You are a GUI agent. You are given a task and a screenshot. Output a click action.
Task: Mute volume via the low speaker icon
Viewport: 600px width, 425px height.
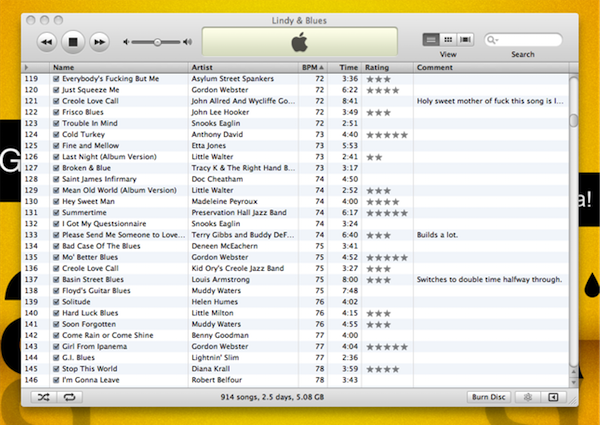coord(126,42)
